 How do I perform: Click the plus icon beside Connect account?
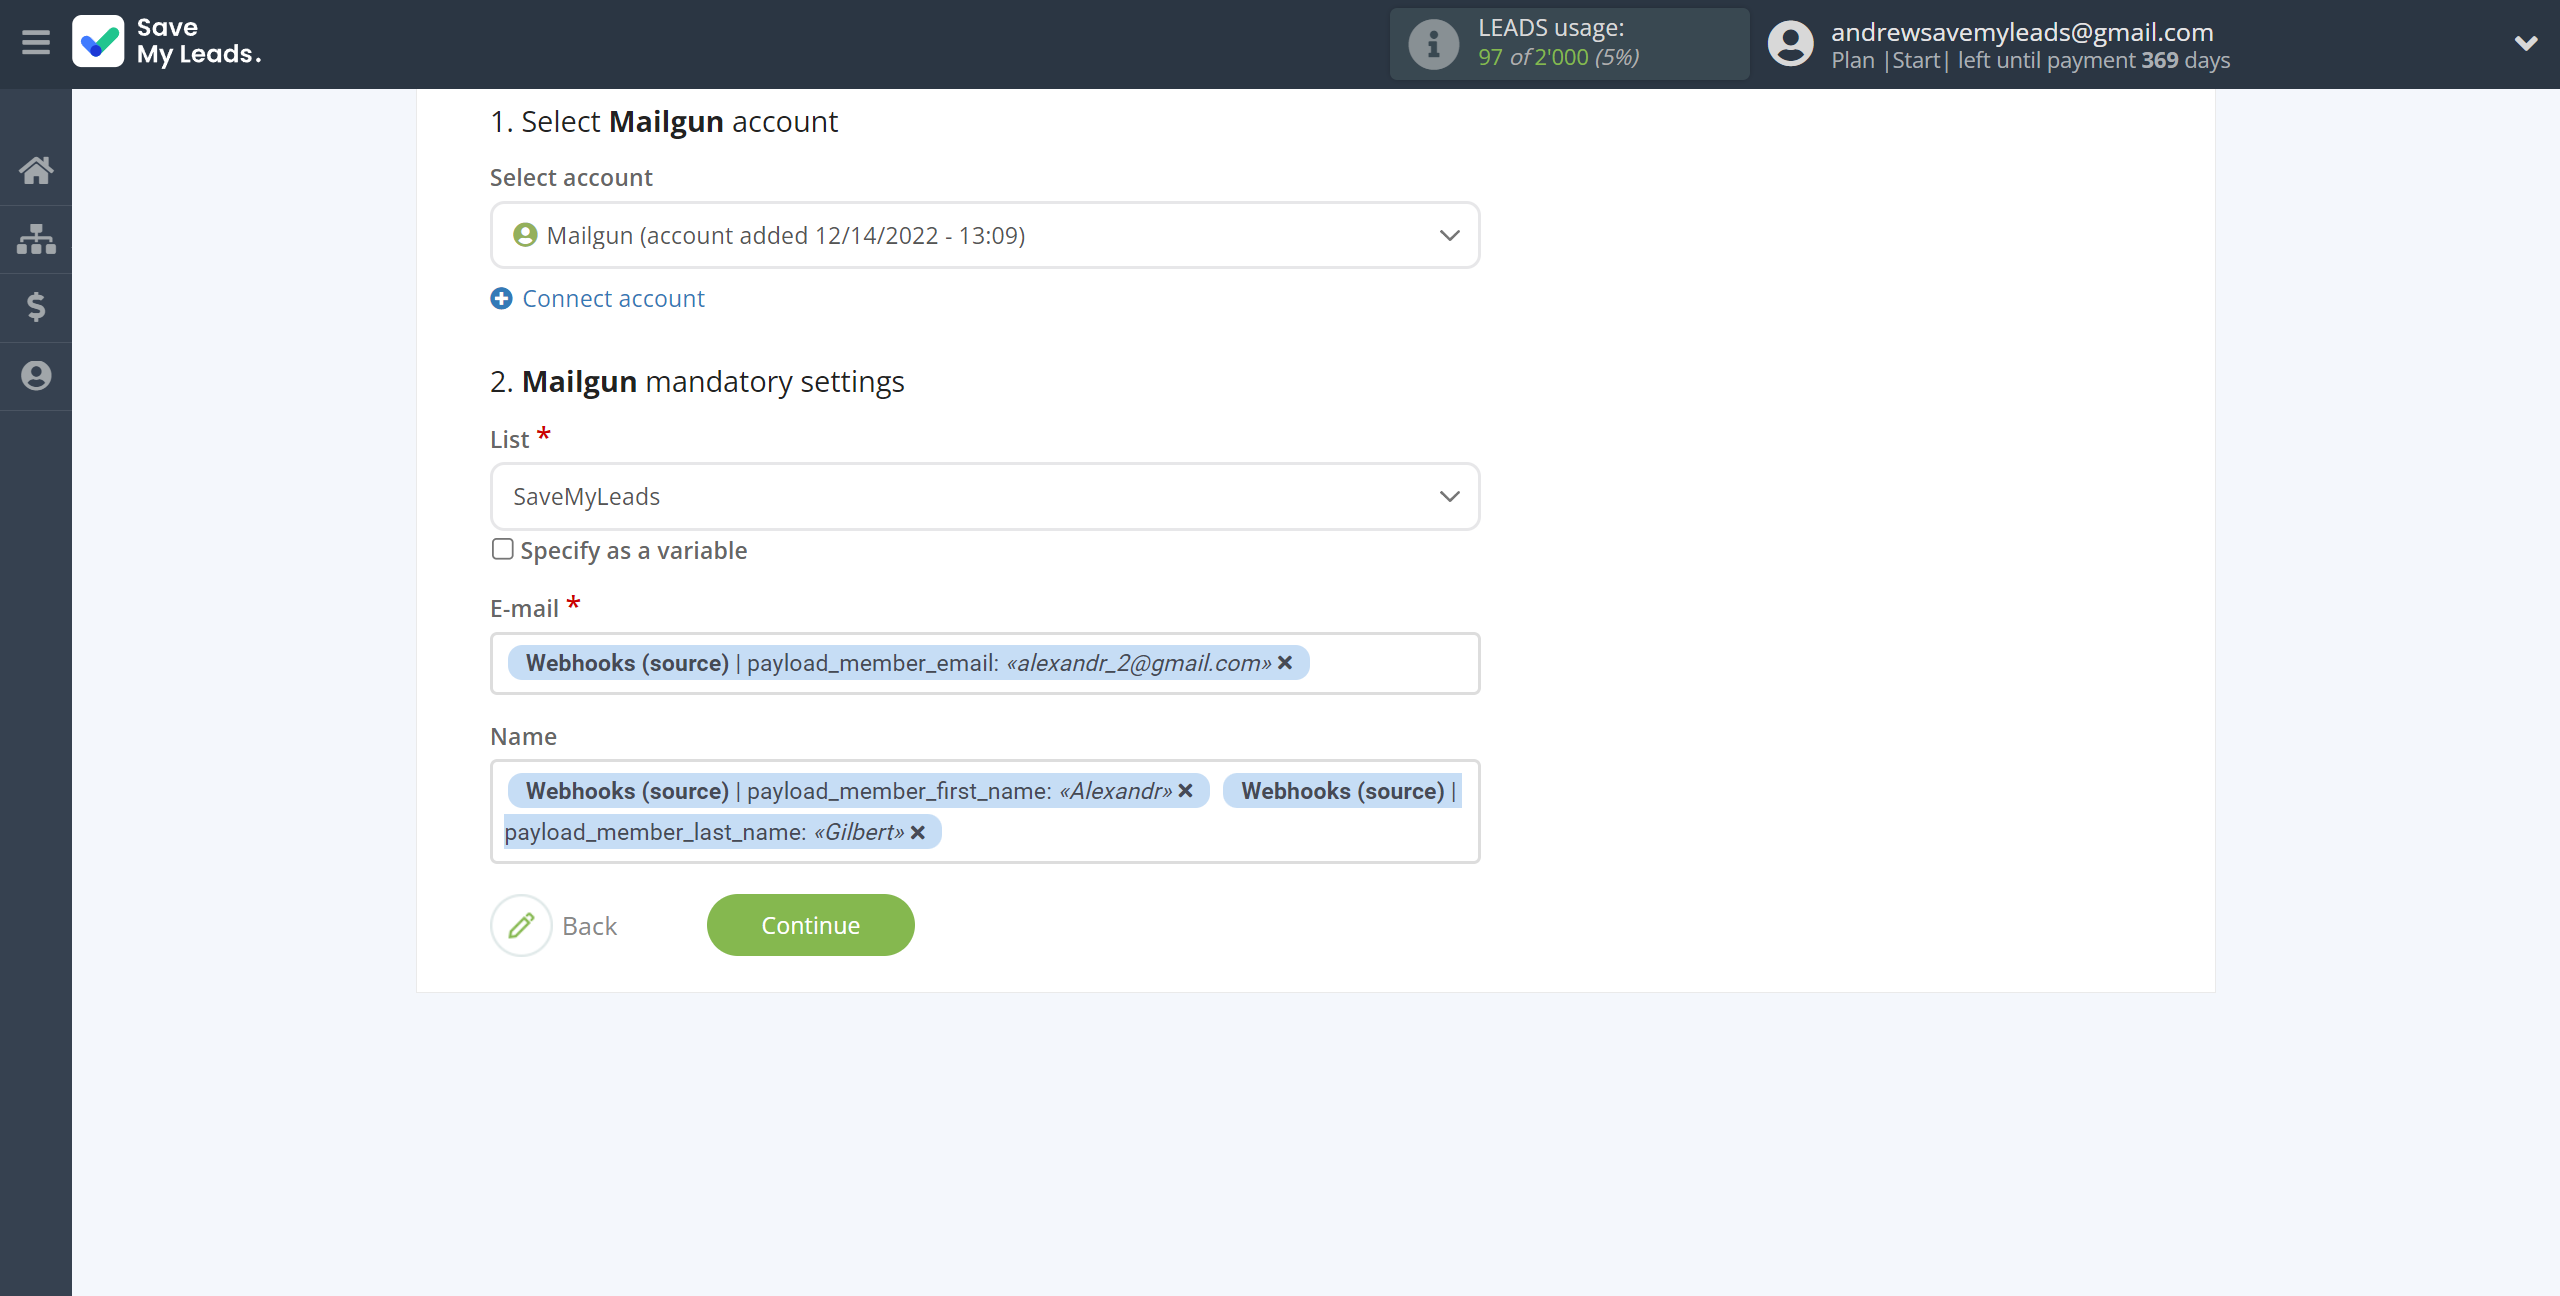click(x=501, y=299)
